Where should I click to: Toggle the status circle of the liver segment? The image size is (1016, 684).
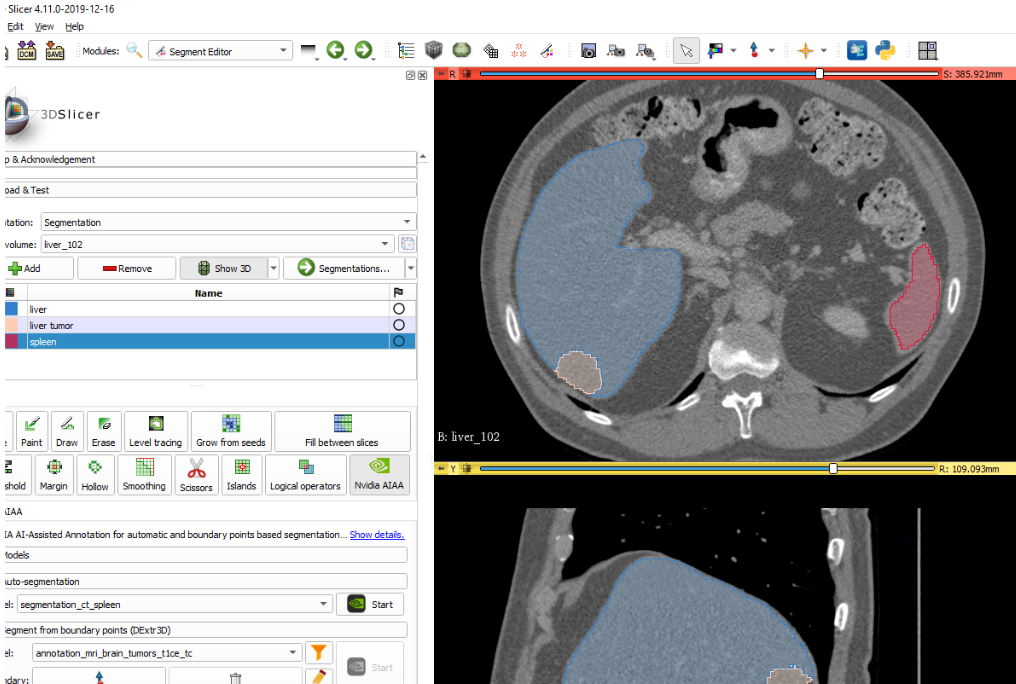(x=399, y=310)
